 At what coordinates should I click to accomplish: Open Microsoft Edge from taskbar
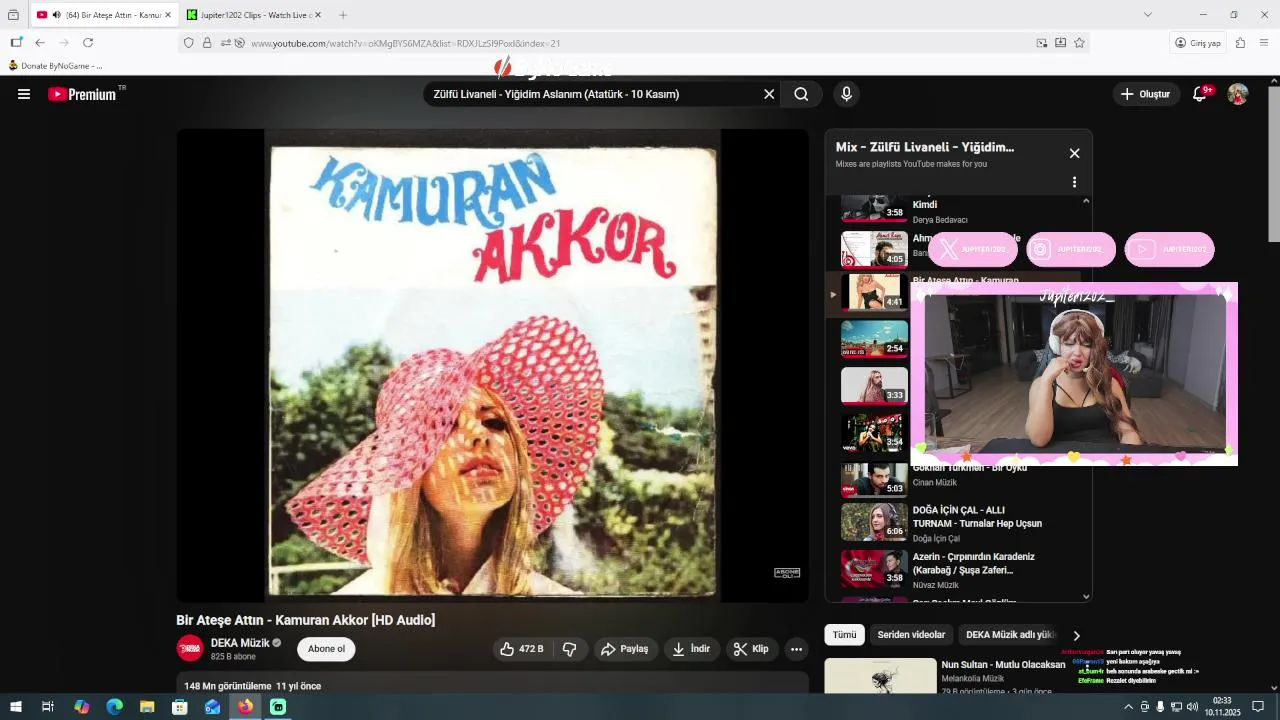coord(114,707)
